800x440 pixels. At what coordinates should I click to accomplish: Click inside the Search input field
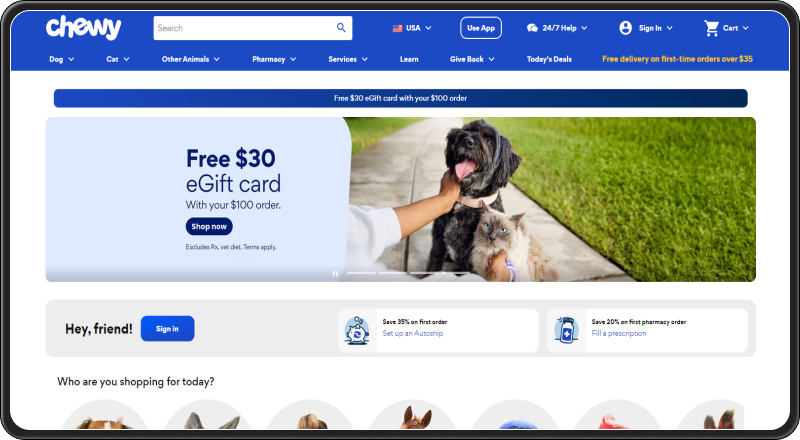244,28
